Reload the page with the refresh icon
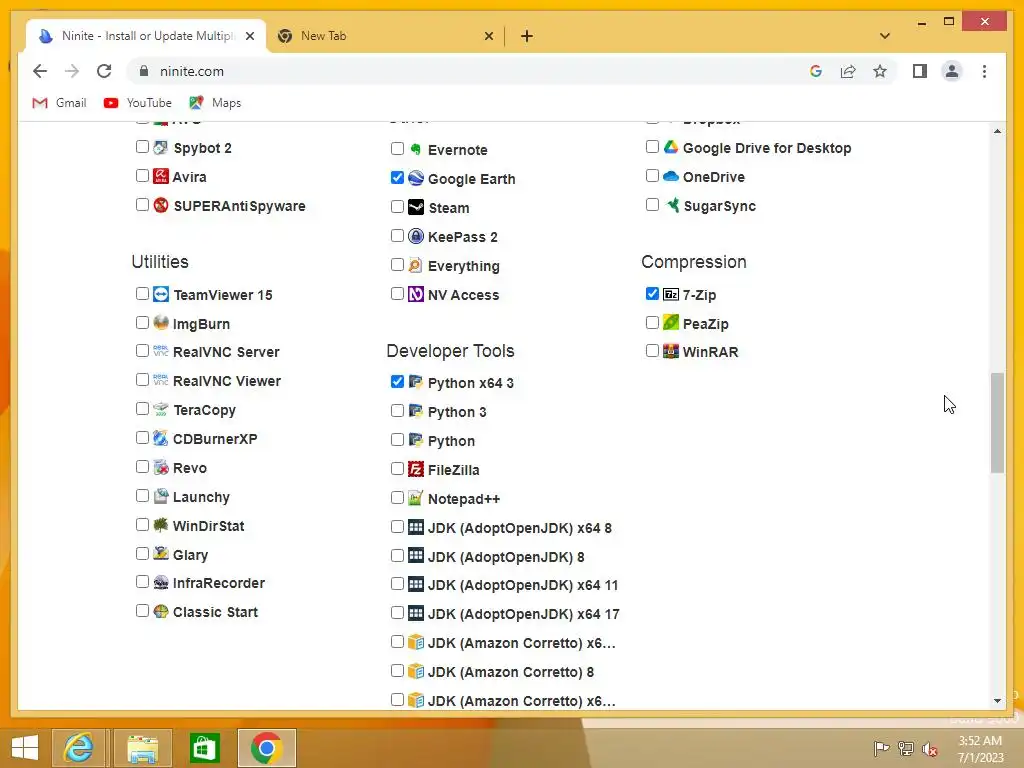This screenshot has width=1024, height=768. pyautogui.click(x=104, y=71)
